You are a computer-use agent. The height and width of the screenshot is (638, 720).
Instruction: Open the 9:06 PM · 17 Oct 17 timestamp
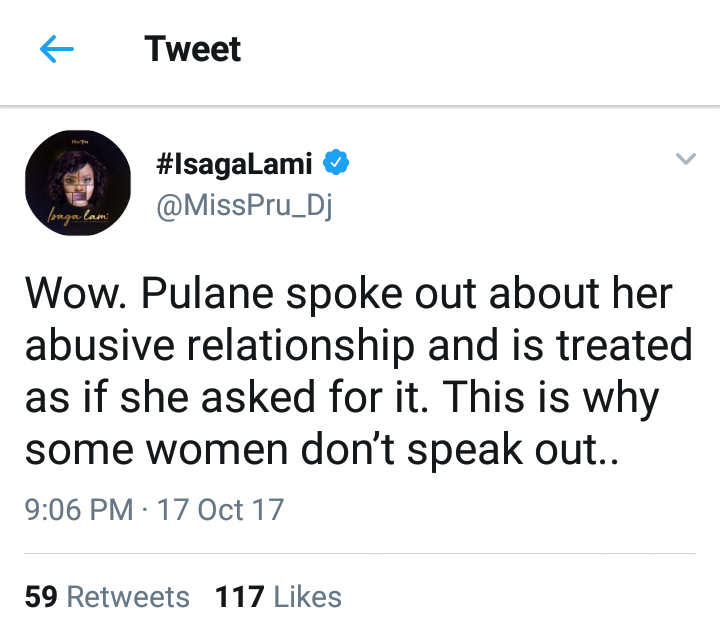tap(154, 510)
